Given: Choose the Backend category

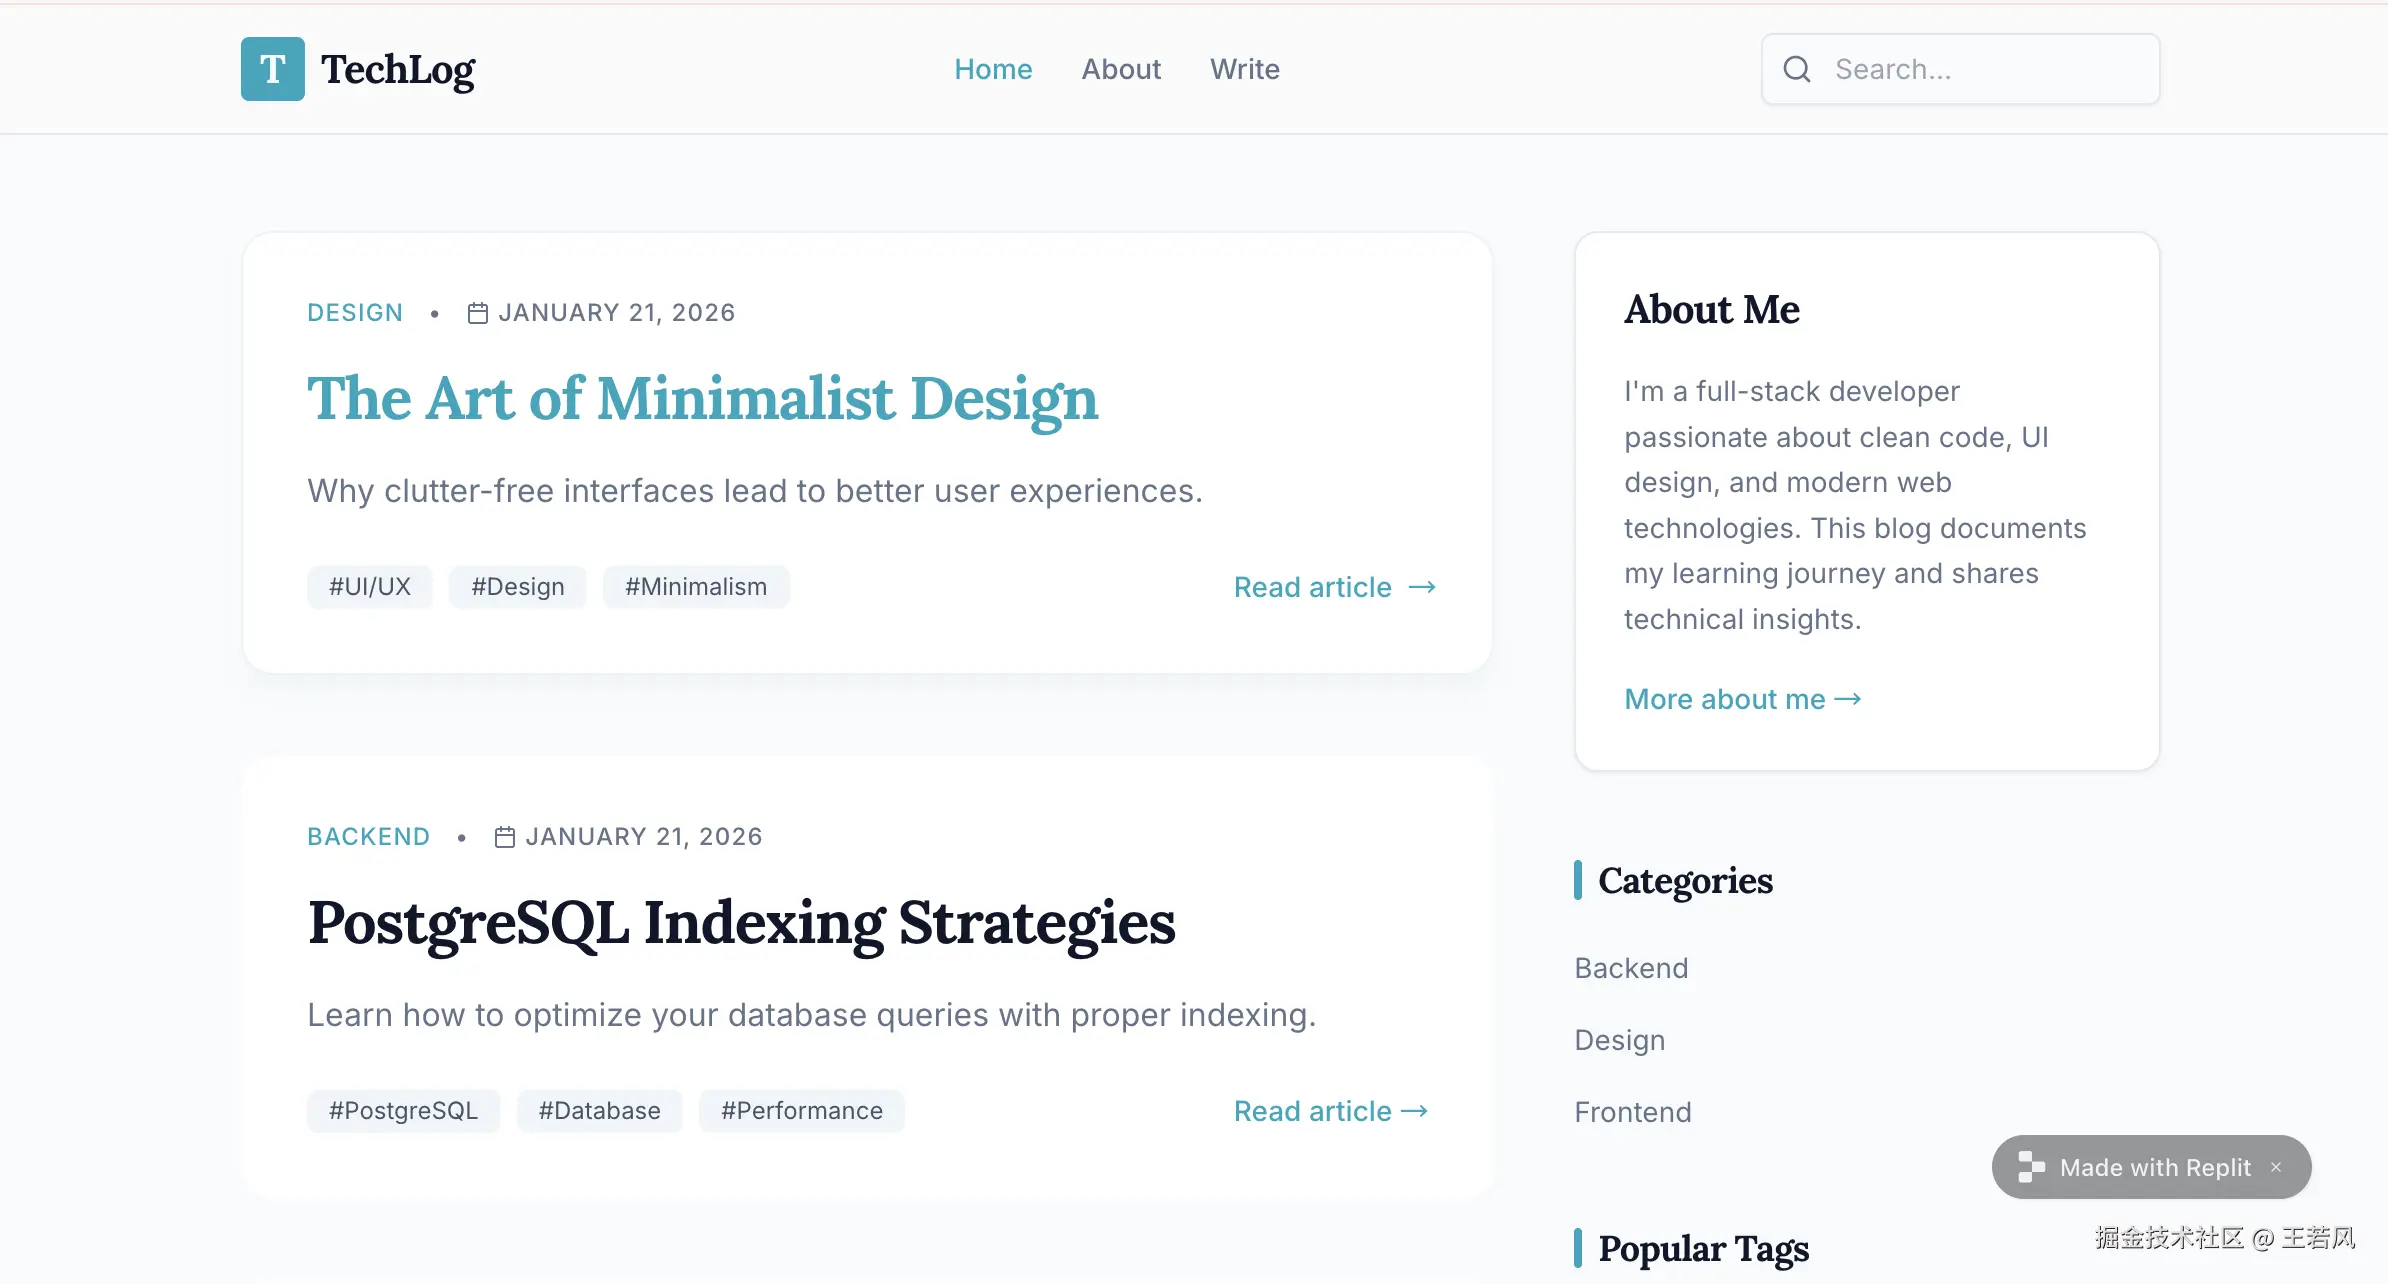Looking at the screenshot, I should click(x=1631, y=968).
